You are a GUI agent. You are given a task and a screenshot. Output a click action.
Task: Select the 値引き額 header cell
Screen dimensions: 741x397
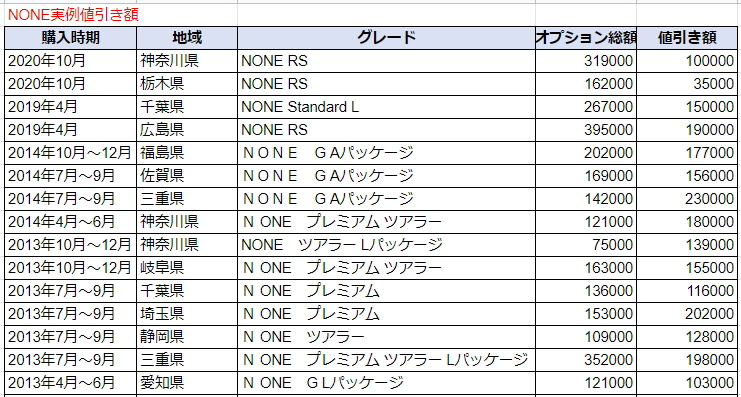[x=687, y=38]
